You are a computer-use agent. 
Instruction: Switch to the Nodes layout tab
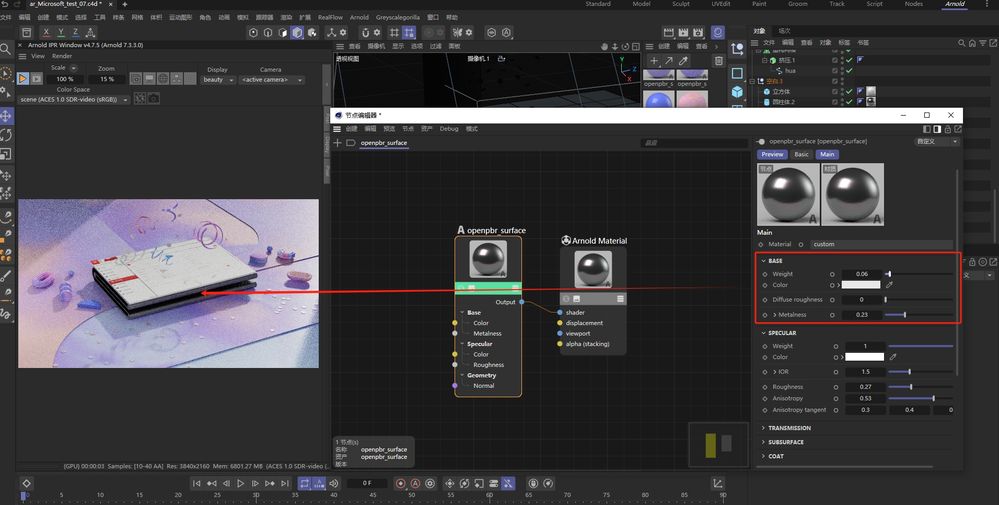click(914, 4)
